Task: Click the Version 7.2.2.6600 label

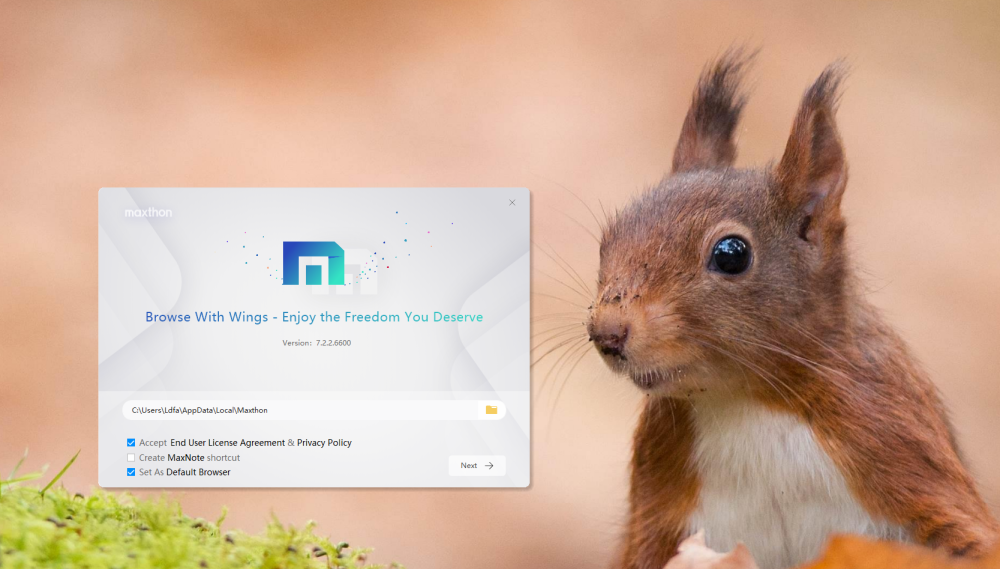Action: point(316,343)
